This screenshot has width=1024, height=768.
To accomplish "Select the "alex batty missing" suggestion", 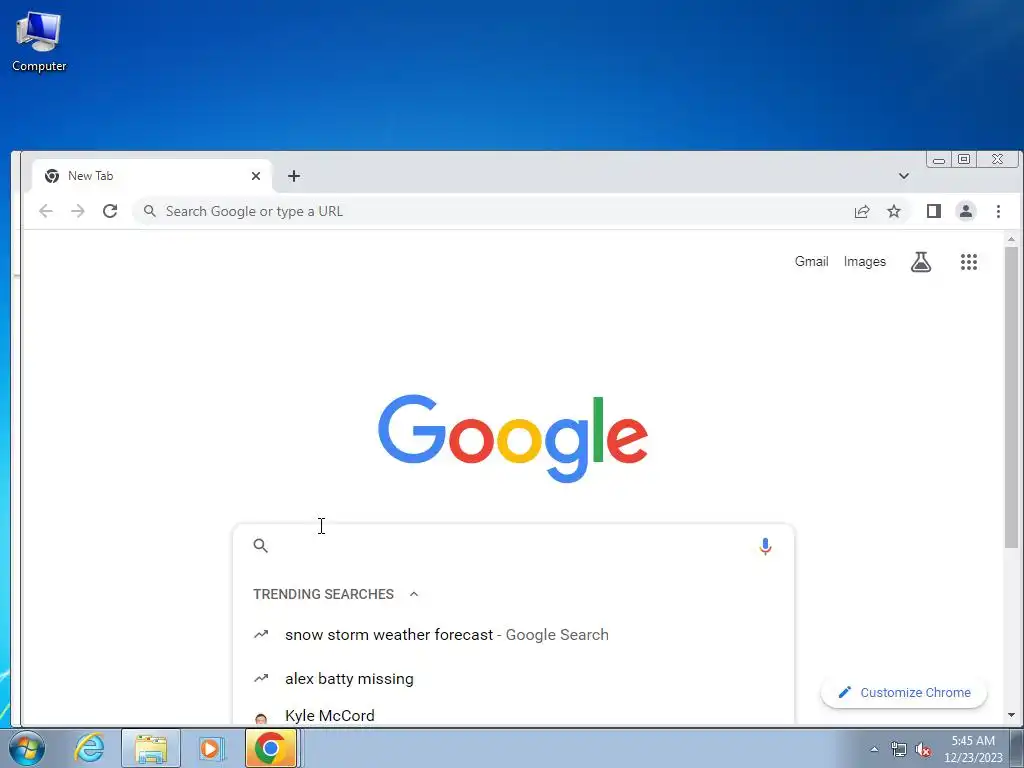I will pos(513,679).
